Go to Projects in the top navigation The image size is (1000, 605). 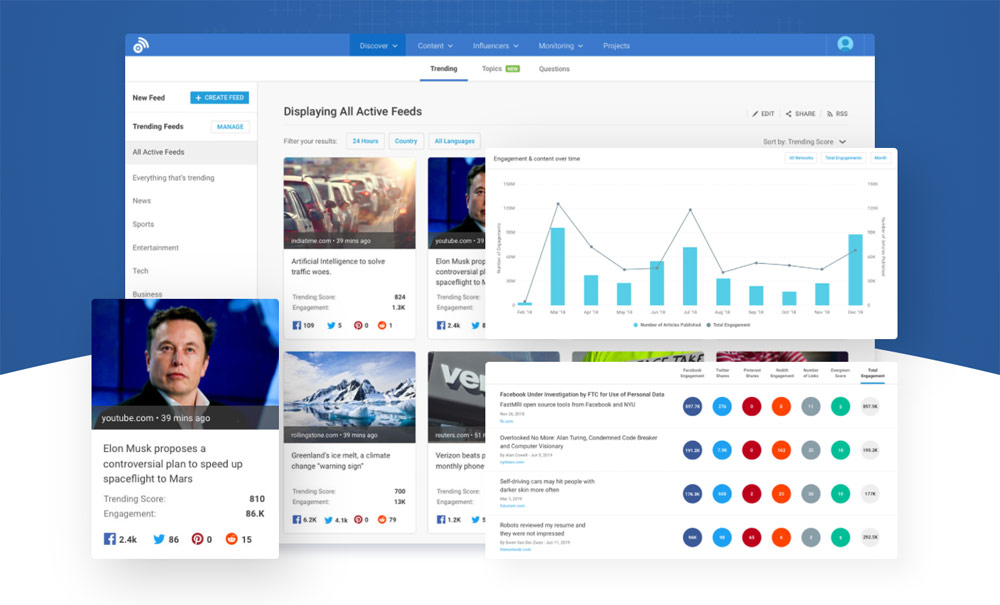[616, 46]
